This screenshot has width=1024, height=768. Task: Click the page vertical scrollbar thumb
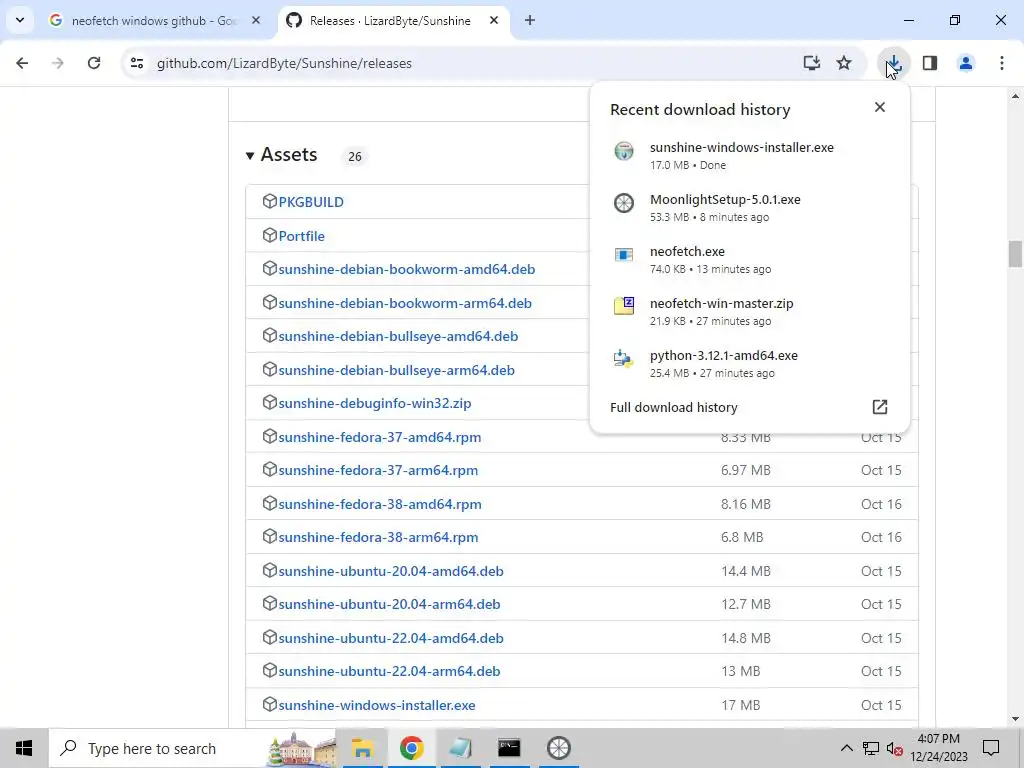(x=1015, y=253)
